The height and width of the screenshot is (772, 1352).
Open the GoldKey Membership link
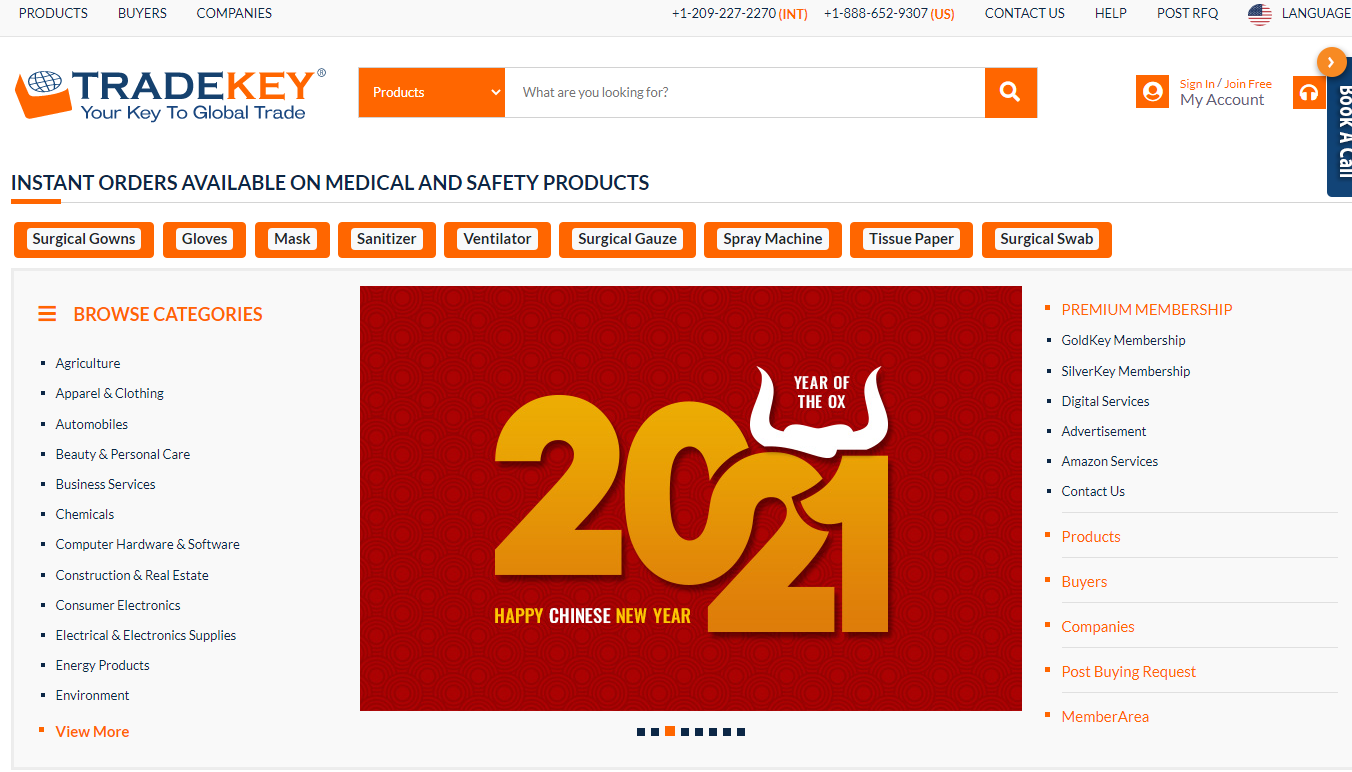(1123, 340)
